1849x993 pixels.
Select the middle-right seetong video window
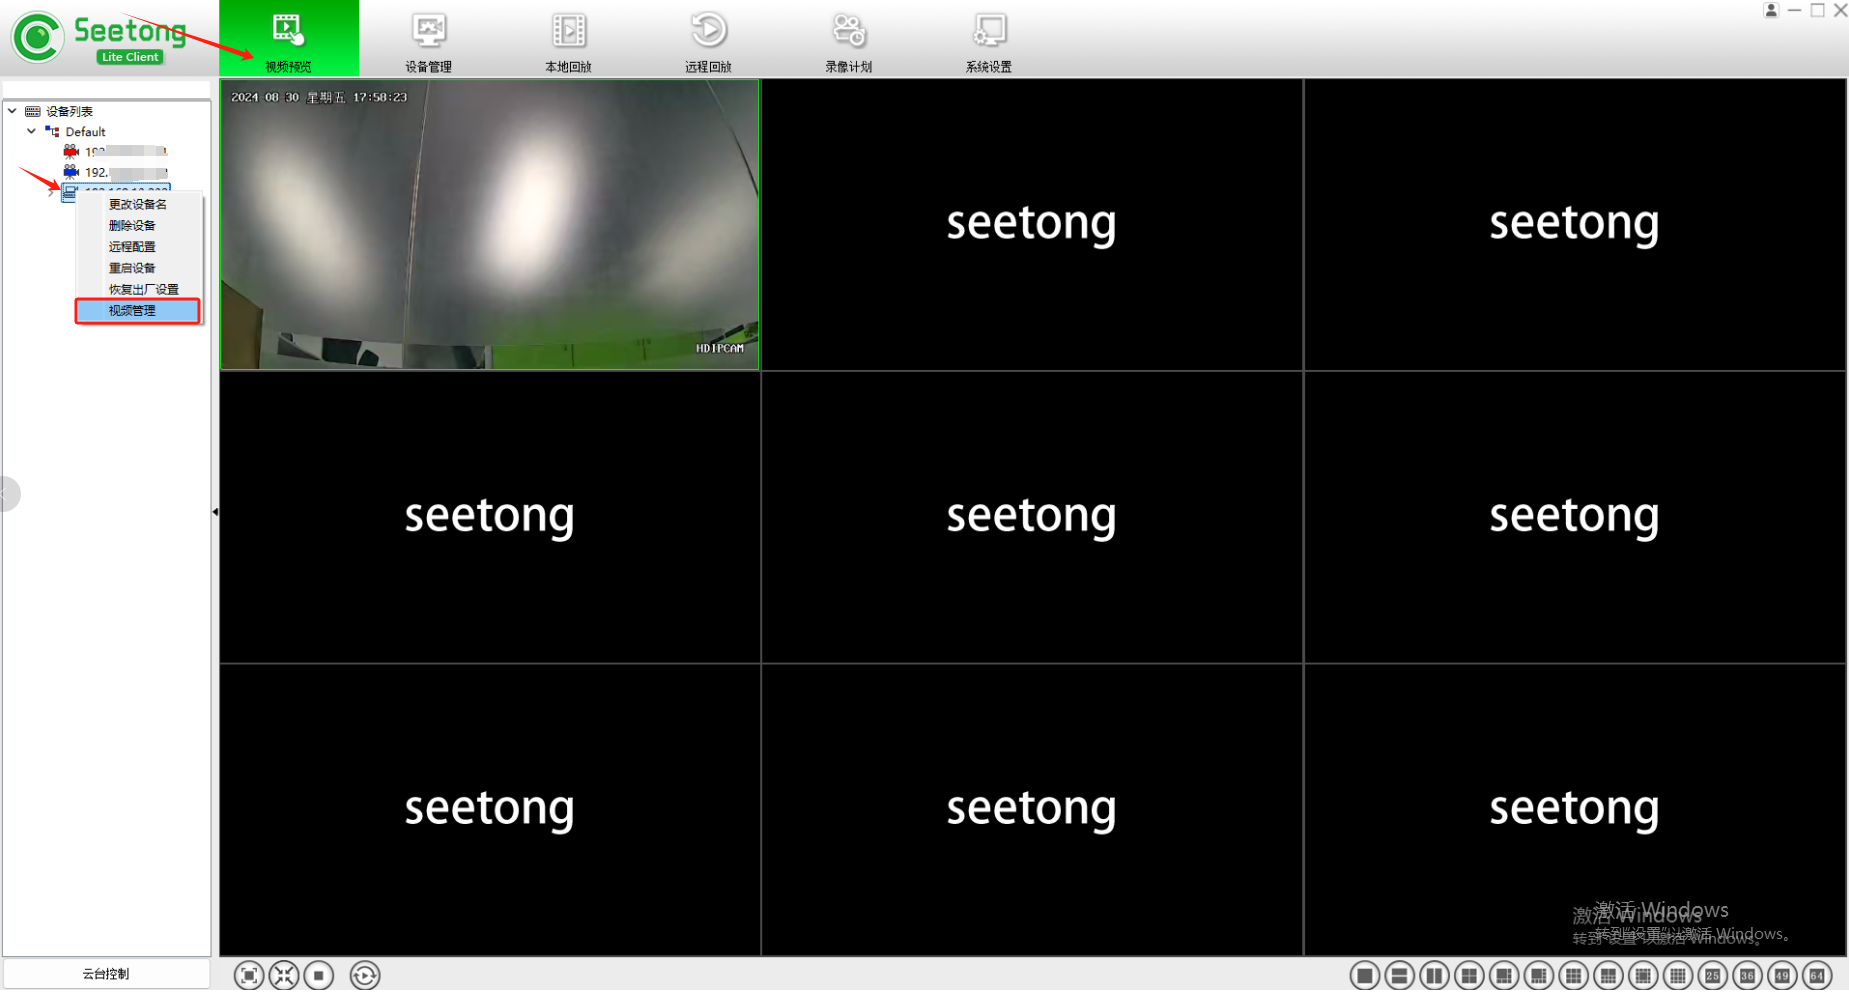click(x=1575, y=517)
